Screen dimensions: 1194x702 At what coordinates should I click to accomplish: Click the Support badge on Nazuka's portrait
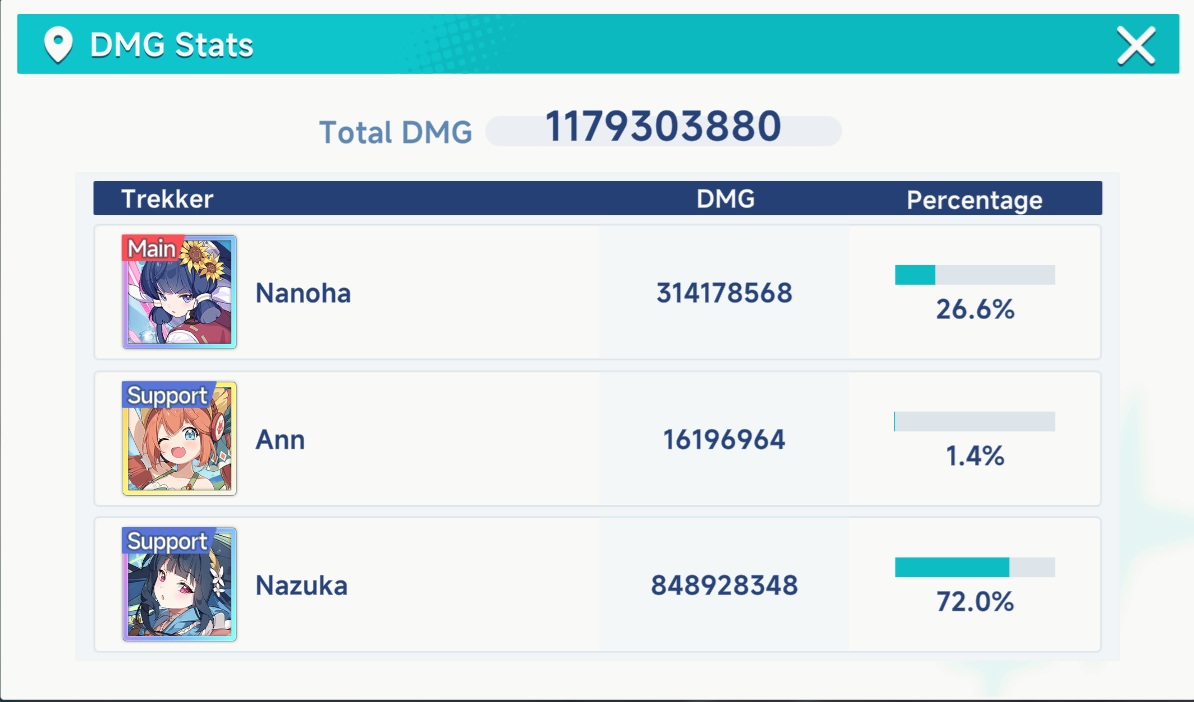coord(168,541)
